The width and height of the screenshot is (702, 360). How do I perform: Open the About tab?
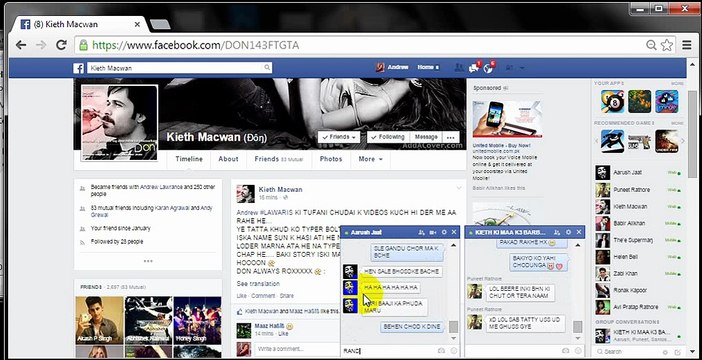228,159
